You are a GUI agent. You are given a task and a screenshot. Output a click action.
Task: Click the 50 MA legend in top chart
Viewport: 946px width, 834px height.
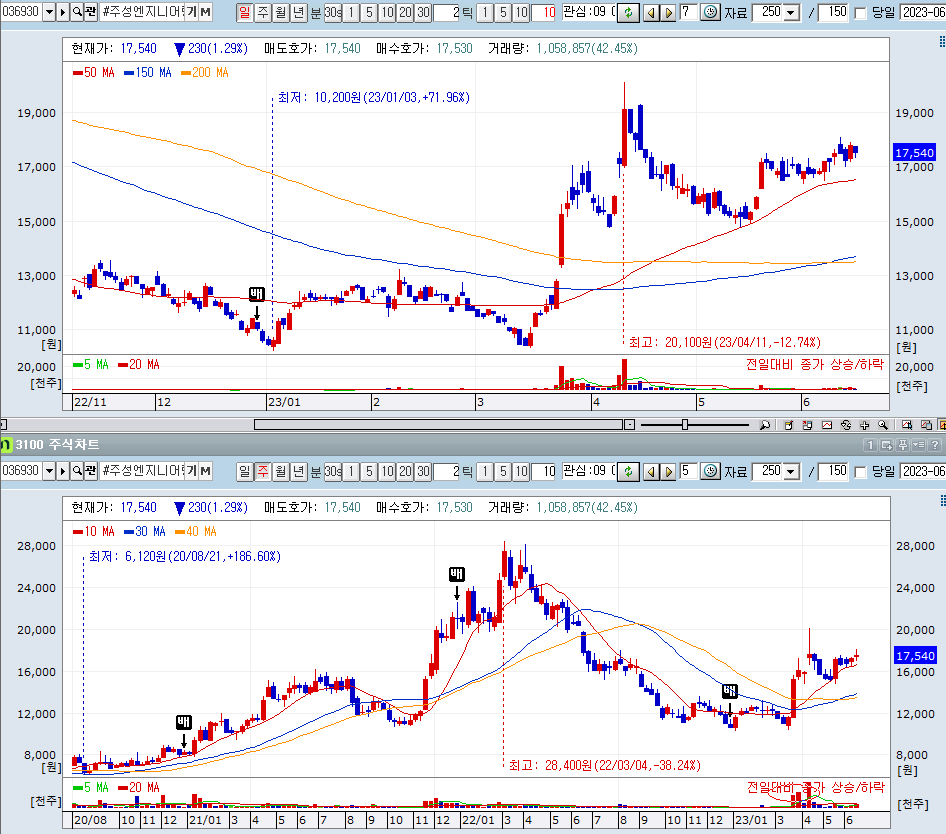[94, 72]
